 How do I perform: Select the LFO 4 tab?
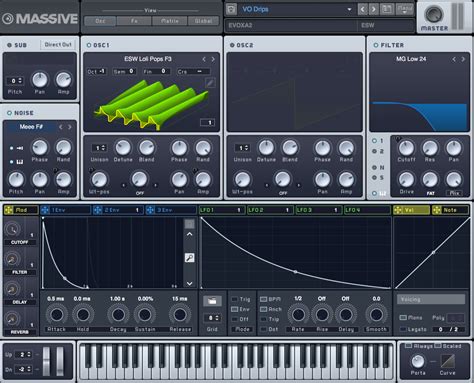[x=367, y=210]
